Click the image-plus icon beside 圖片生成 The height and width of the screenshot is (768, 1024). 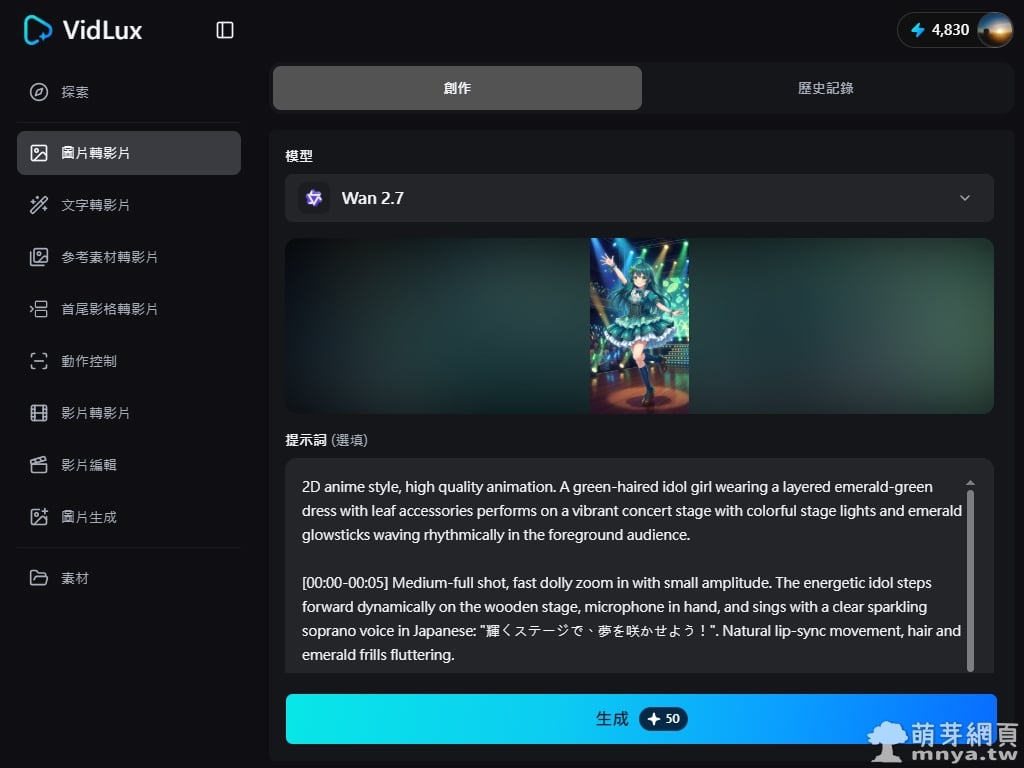click(x=39, y=517)
